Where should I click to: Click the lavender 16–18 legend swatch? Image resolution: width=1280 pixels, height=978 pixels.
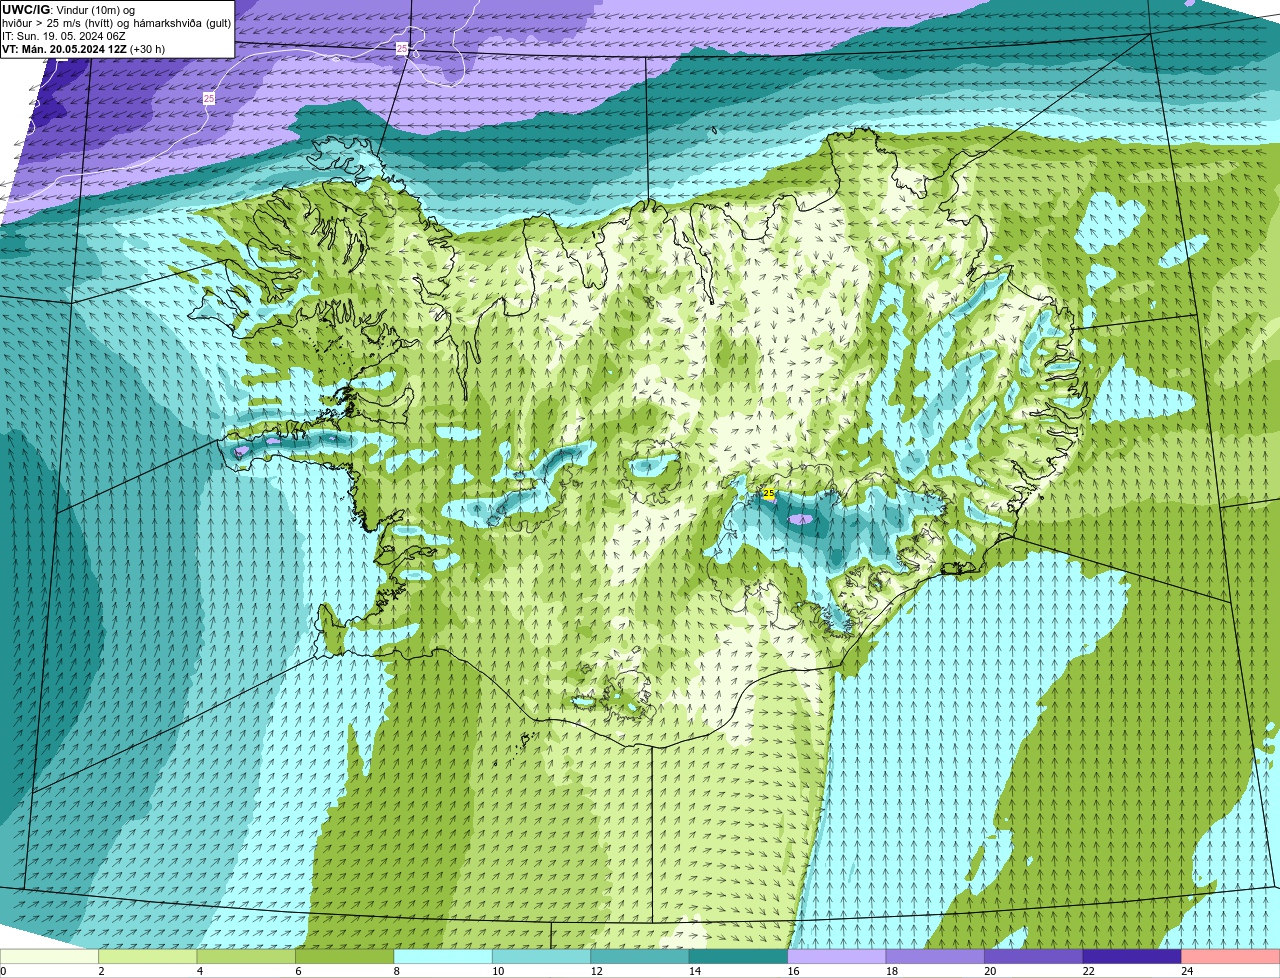pos(837,956)
